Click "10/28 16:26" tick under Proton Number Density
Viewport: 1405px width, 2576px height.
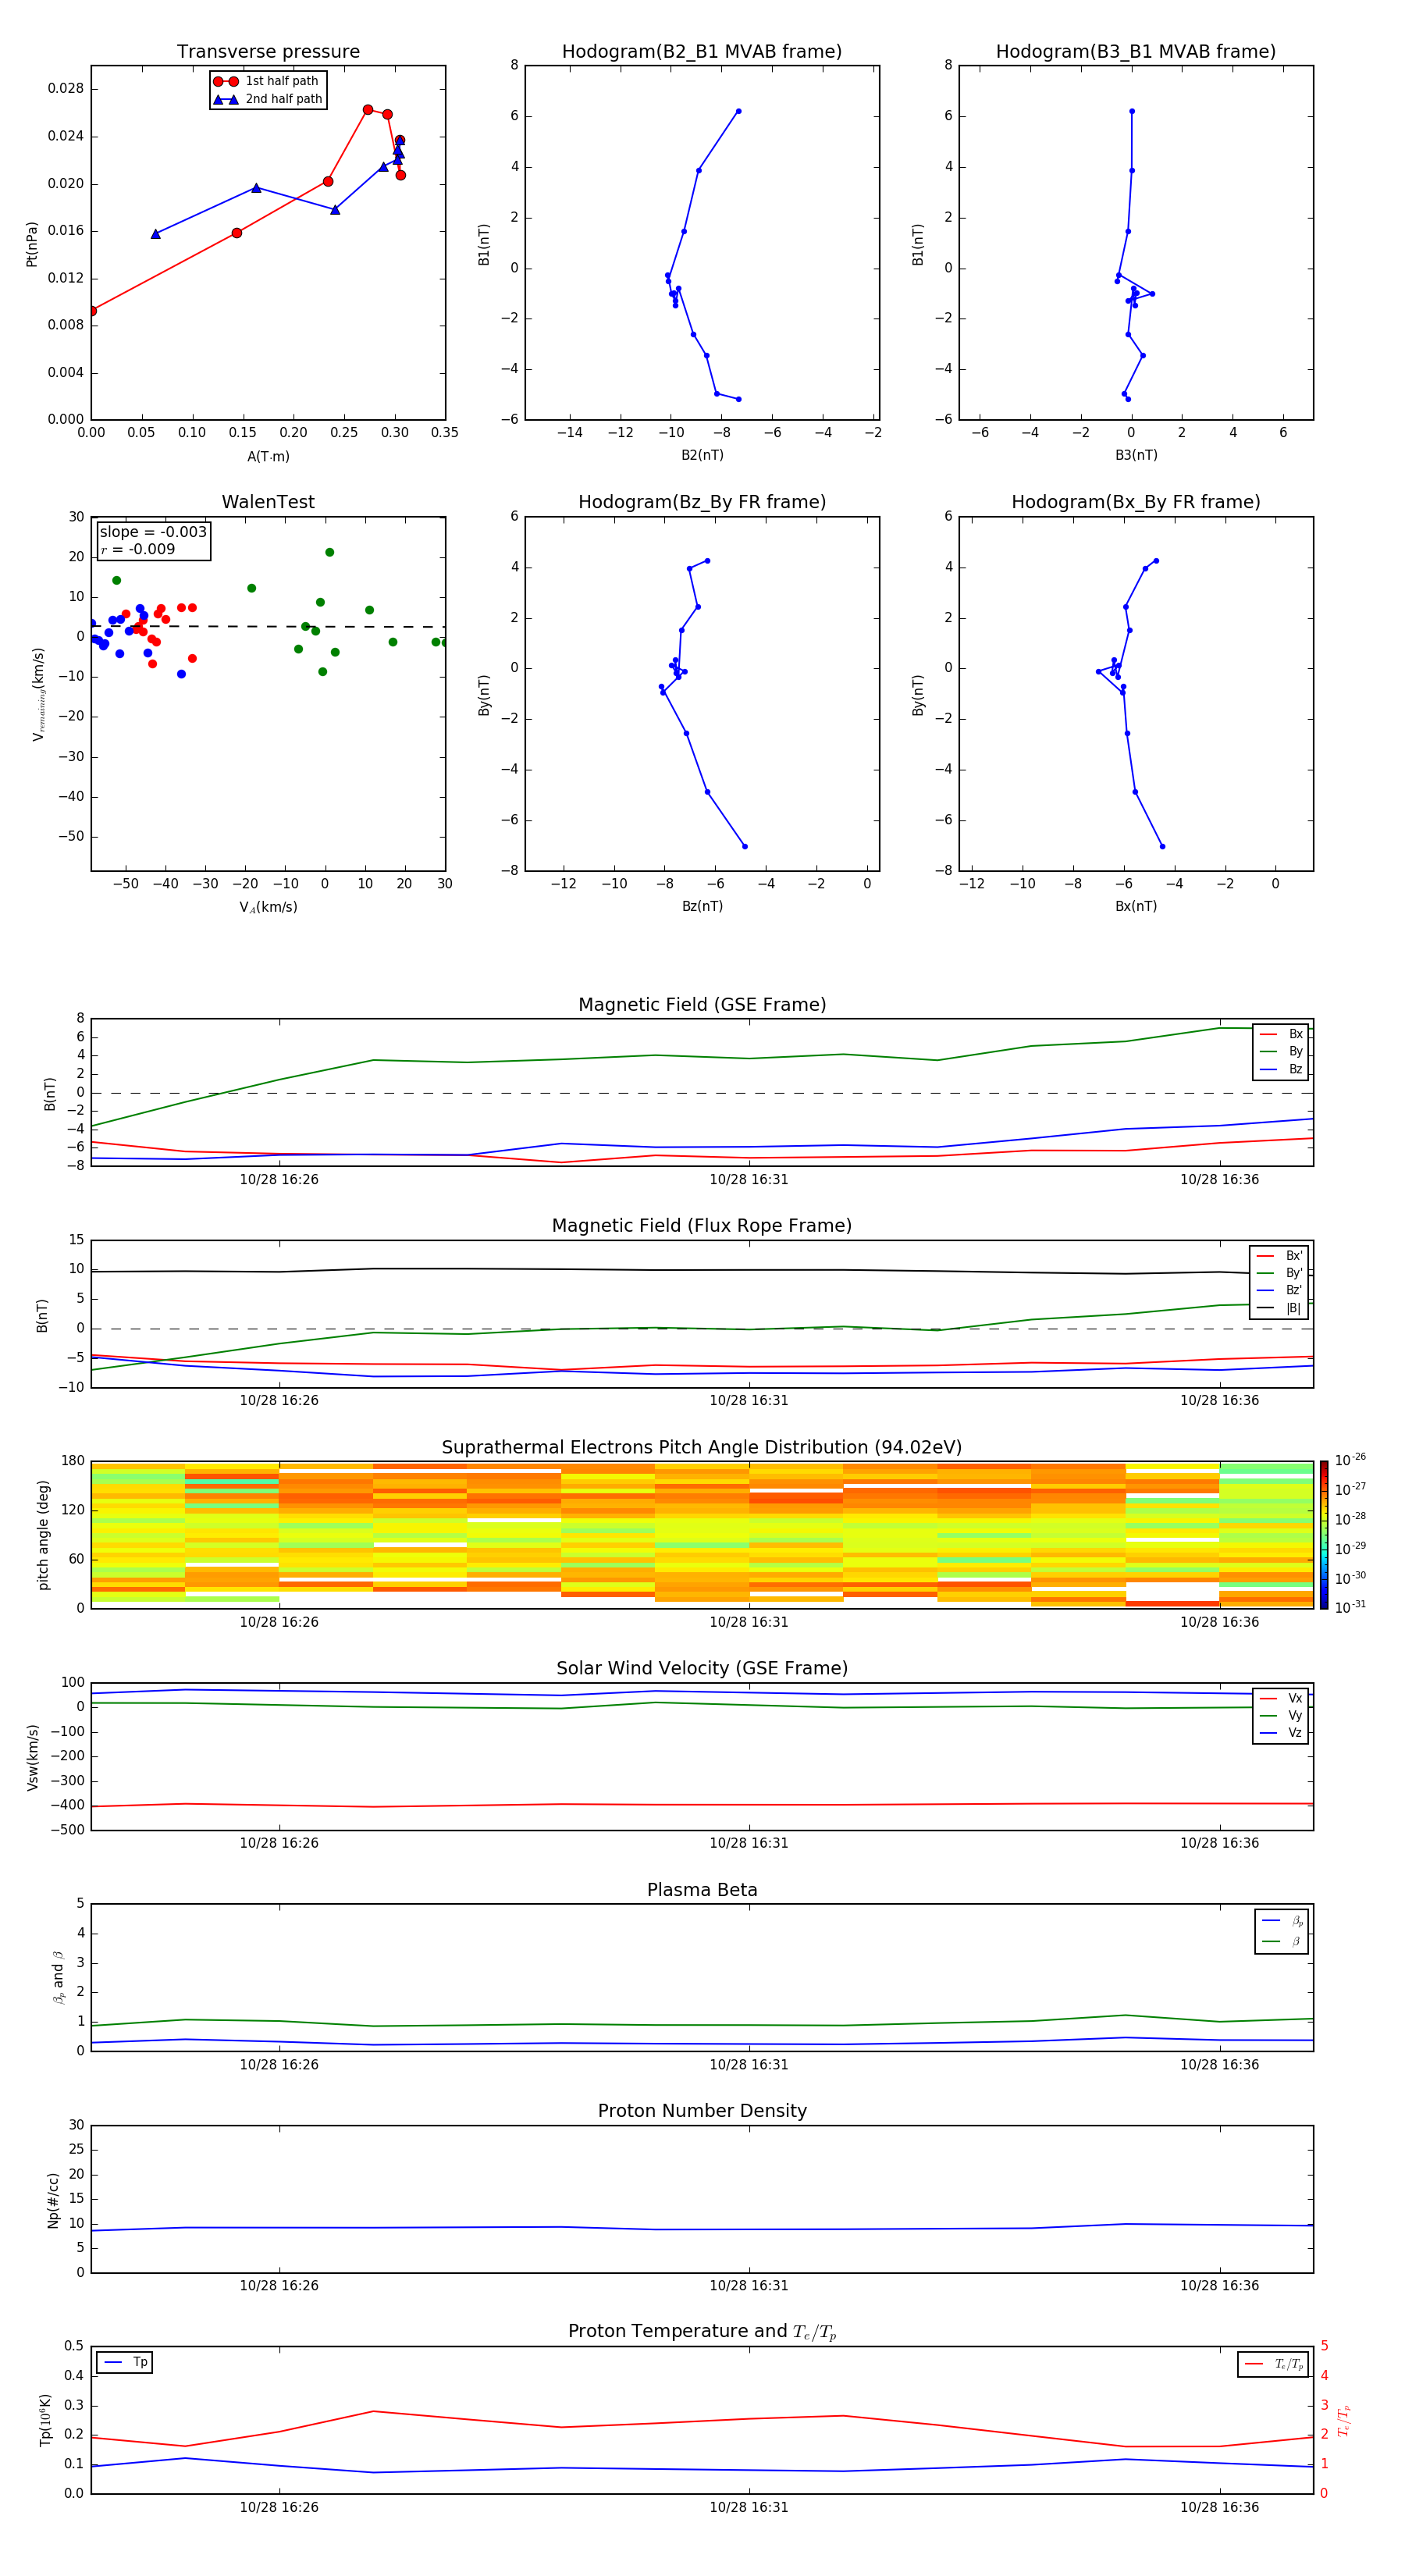279,2285
